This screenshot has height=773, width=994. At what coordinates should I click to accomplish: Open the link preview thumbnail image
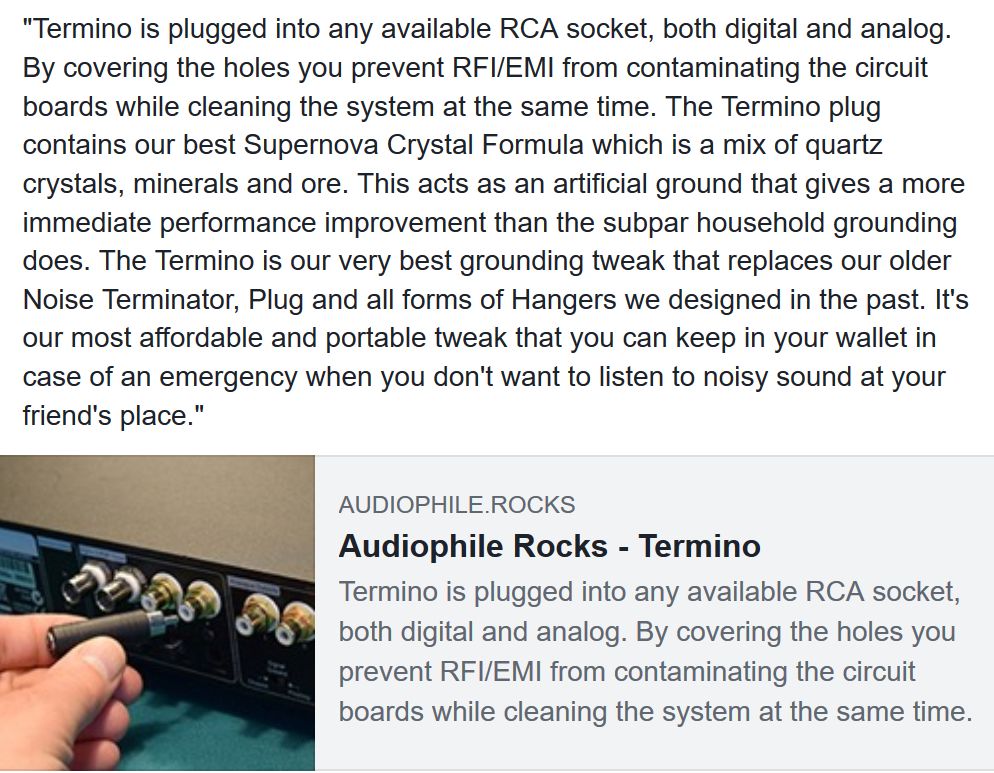[157, 613]
